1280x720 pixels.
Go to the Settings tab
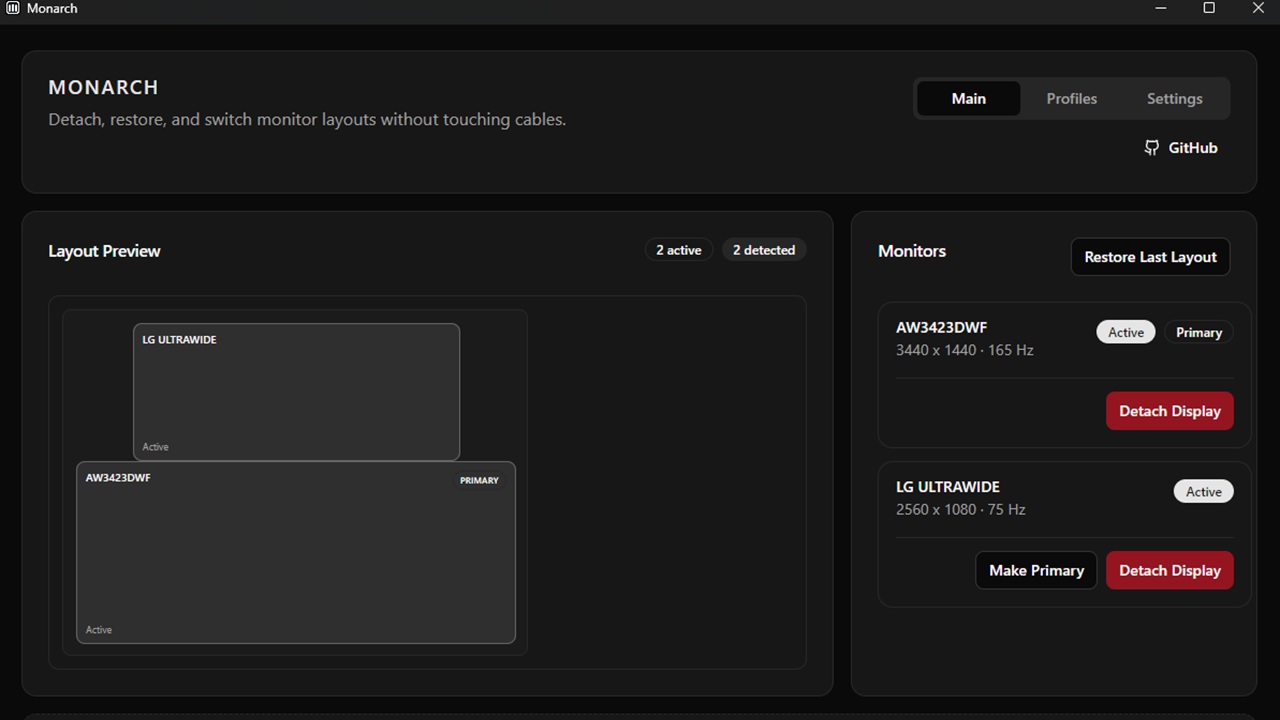click(x=1174, y=99)
